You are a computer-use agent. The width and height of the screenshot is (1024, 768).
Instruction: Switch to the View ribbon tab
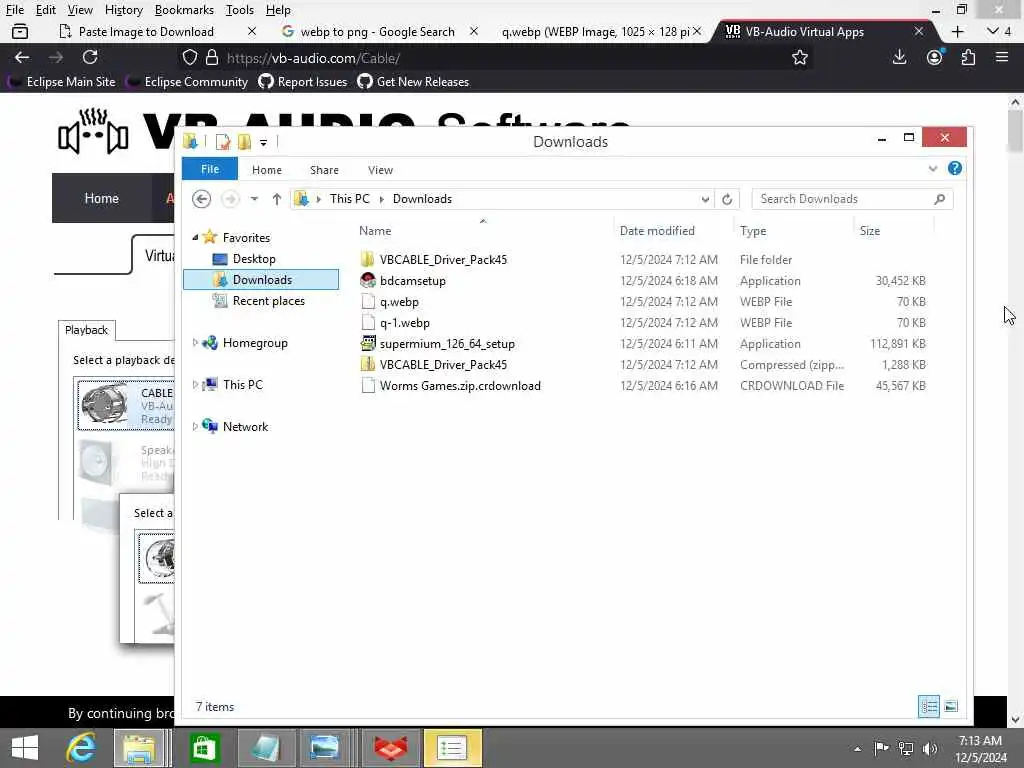coord(380,170)
